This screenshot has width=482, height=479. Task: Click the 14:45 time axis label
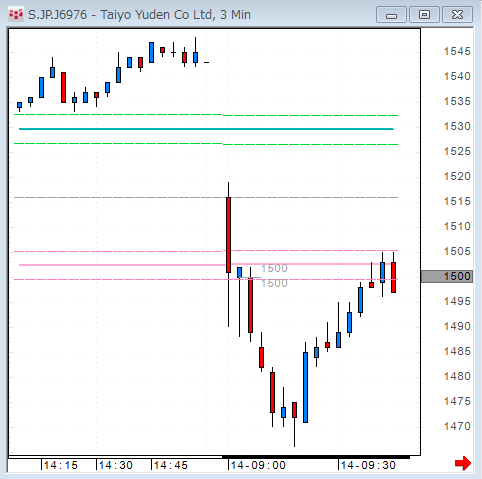coord(171,465)
